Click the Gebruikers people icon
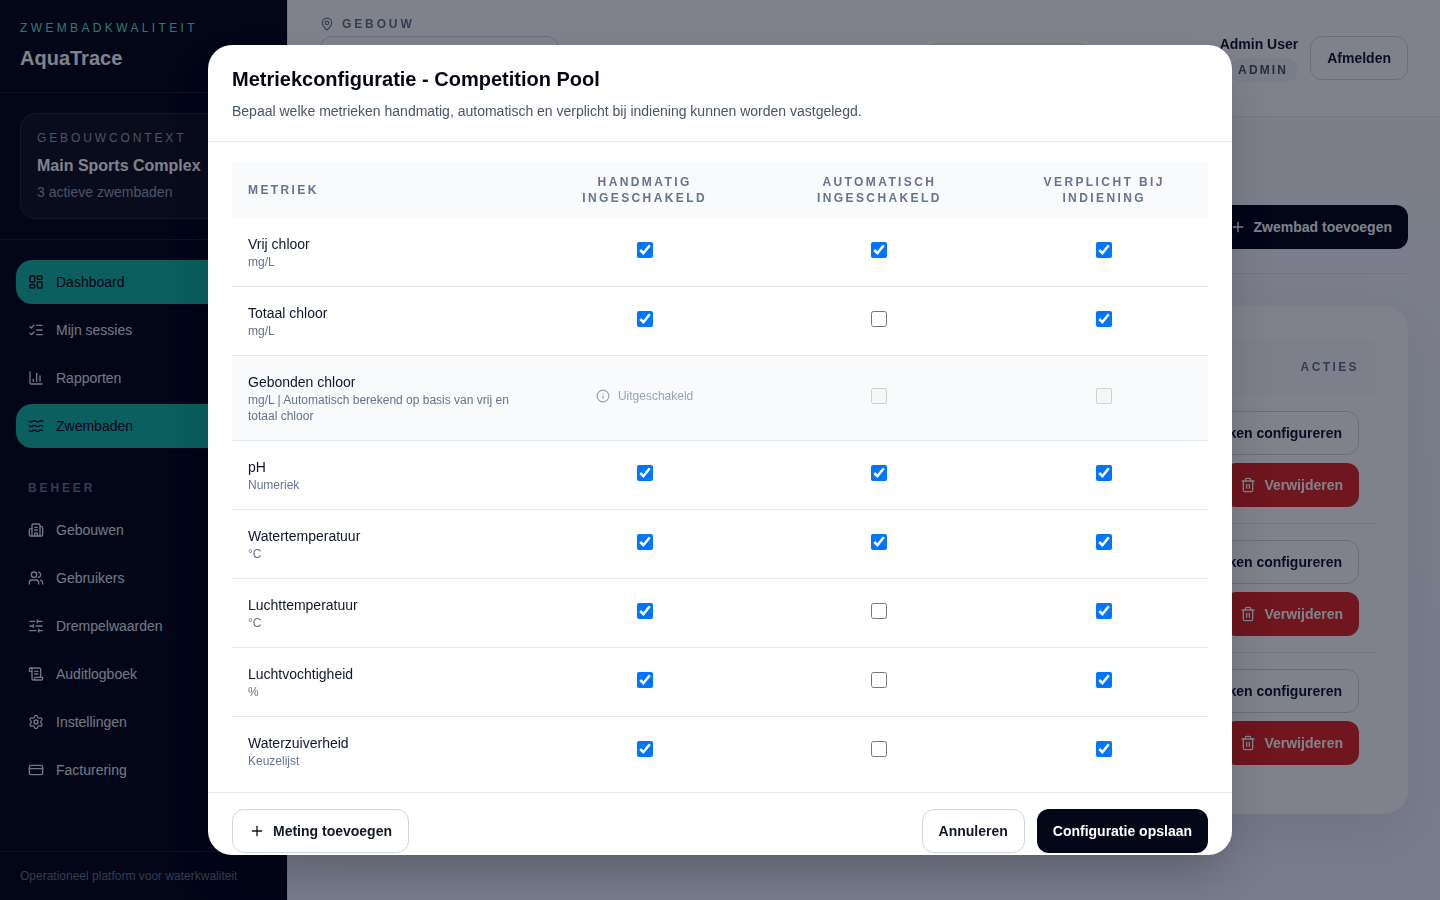Image resolution: width=1440 pixels, height=900 pixels. [36, 578]
